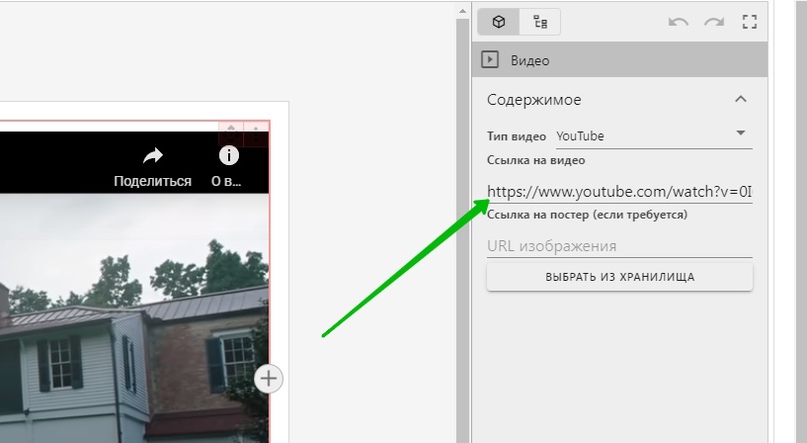Click the Содержимое section title
The height and width of the screenshot is (443, 807).
pyautogui.click(x=534, y=100)
